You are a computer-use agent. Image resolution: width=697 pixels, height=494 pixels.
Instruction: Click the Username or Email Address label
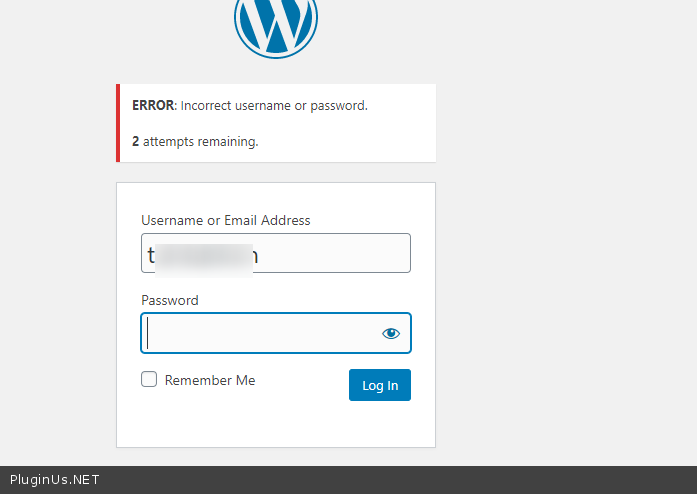[226, 220]
